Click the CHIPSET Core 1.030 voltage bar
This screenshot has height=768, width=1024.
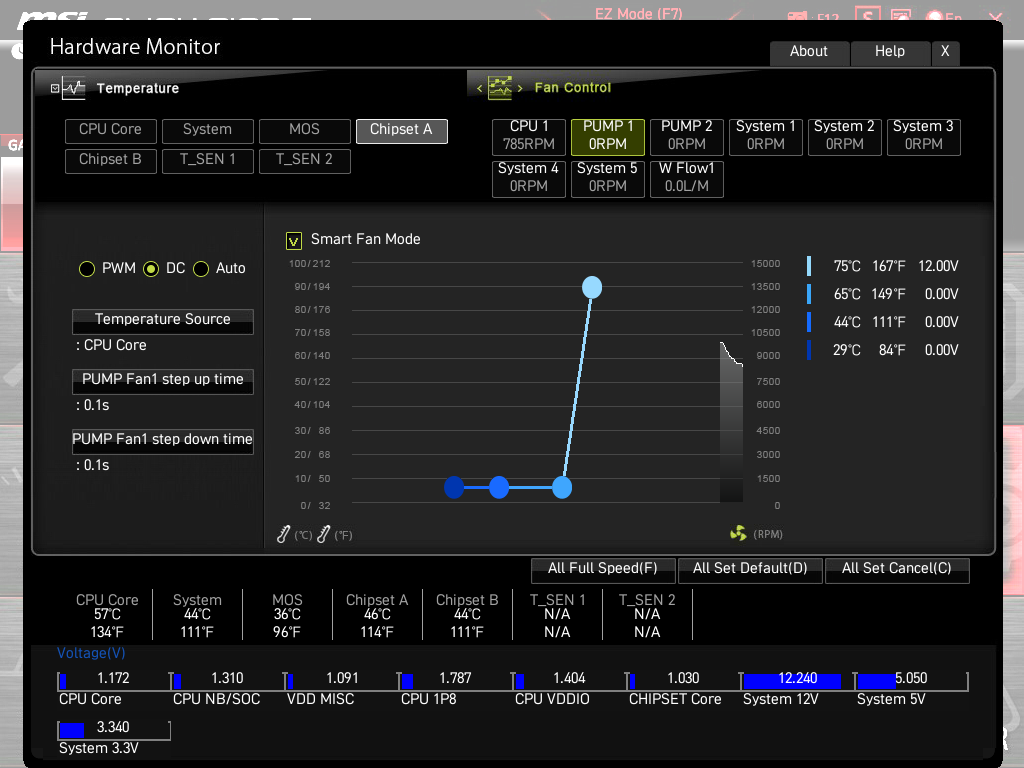[684, 680]
